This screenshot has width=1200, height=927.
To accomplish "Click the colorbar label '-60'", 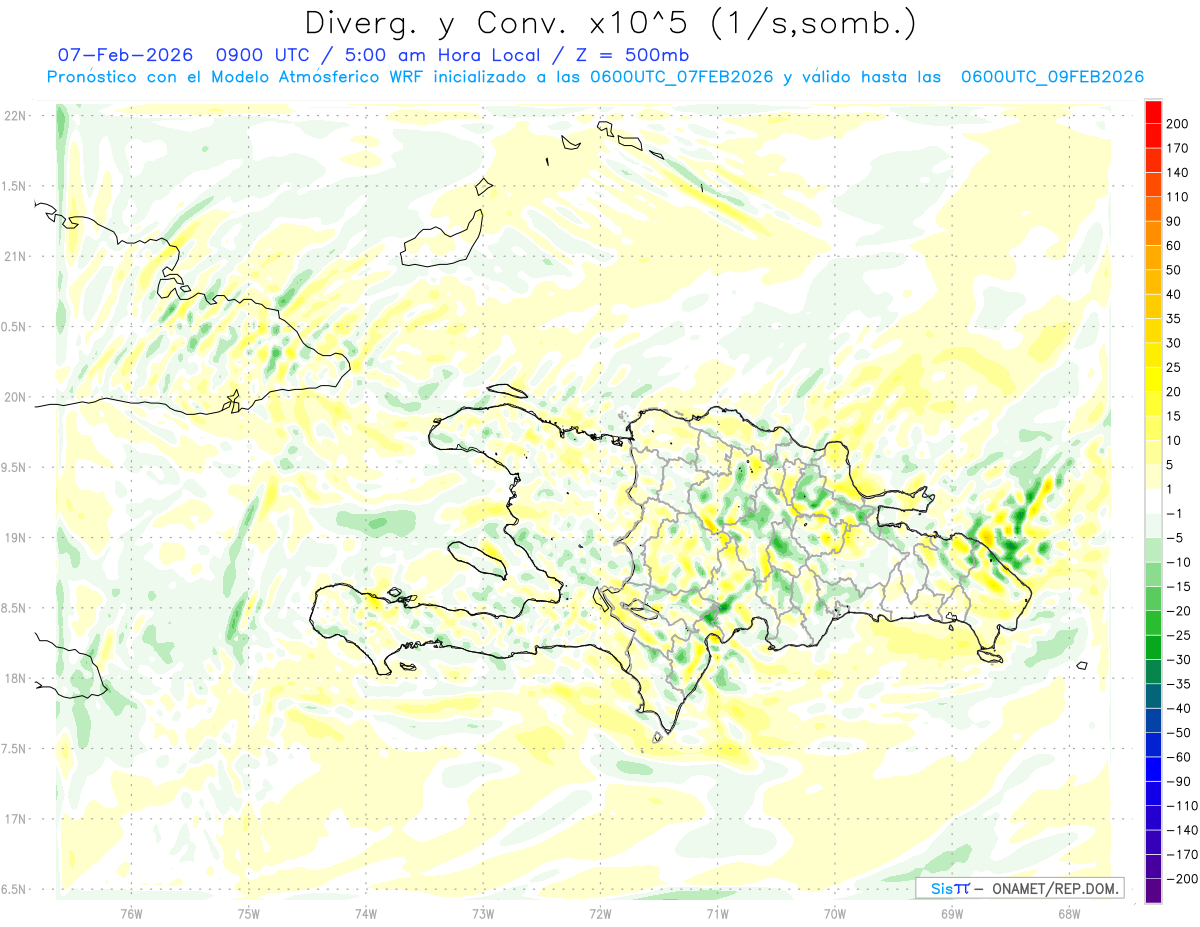I will coord(1181,757).
